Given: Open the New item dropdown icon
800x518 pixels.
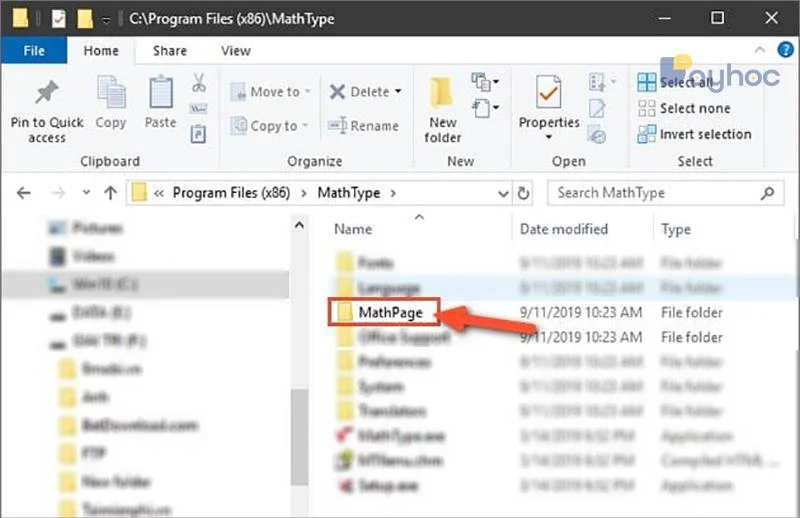Looking at the screenshot, I should (485, 82).
